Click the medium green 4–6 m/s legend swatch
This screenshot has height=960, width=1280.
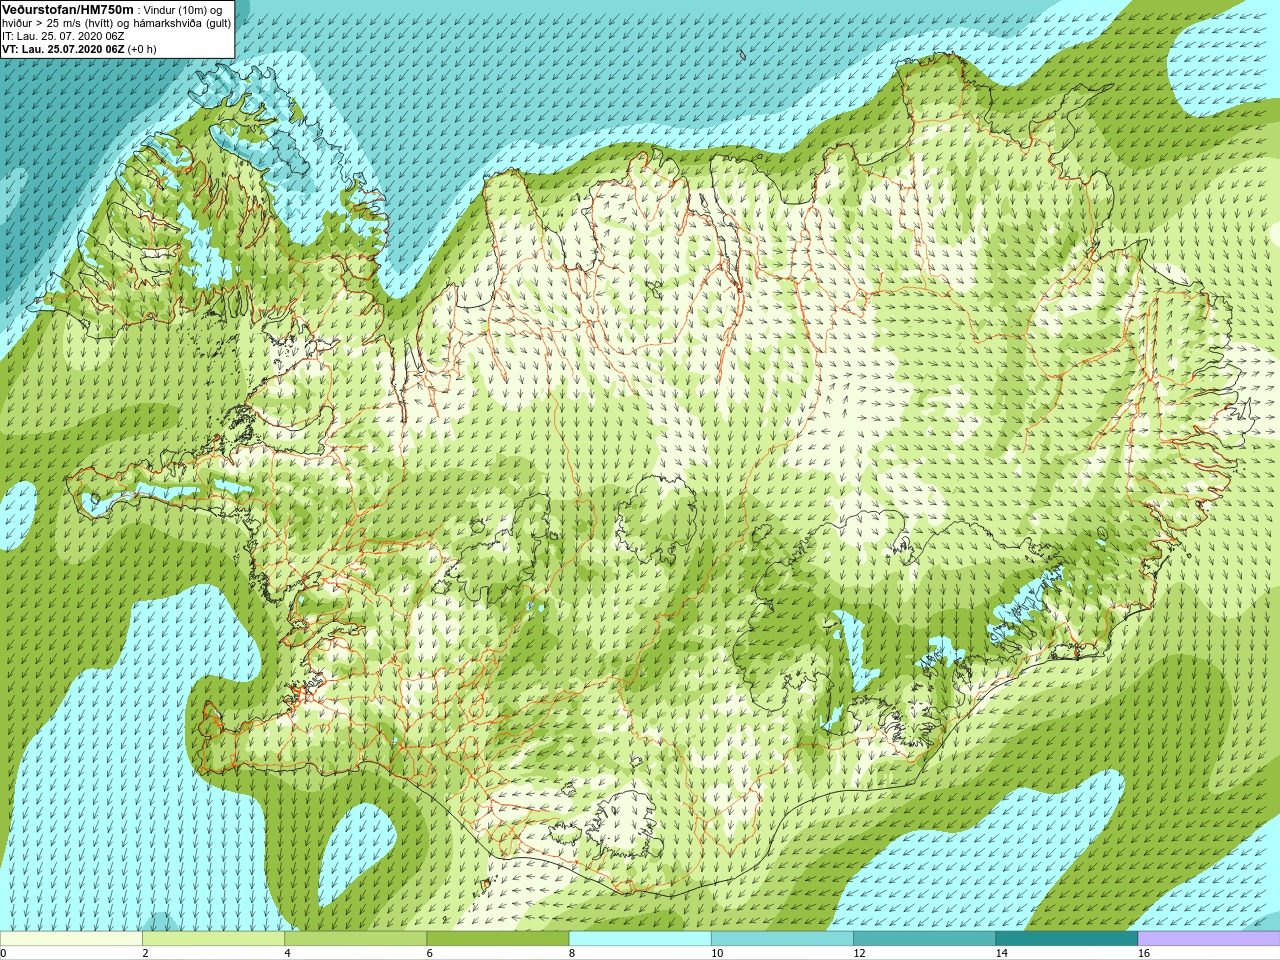point(355,938)
